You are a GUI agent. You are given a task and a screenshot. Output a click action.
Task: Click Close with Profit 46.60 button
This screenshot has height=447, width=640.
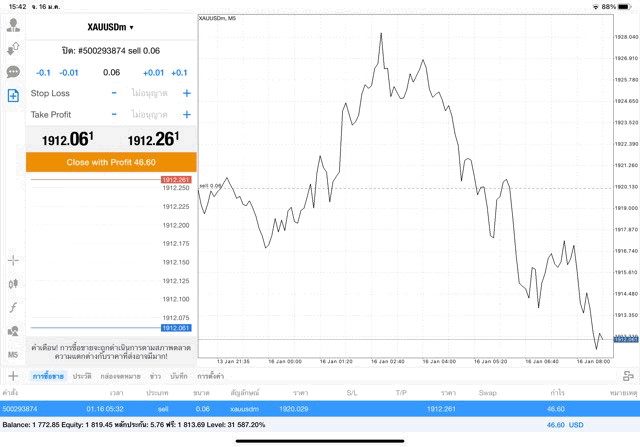pyautogui.click(x=111, y=162)
